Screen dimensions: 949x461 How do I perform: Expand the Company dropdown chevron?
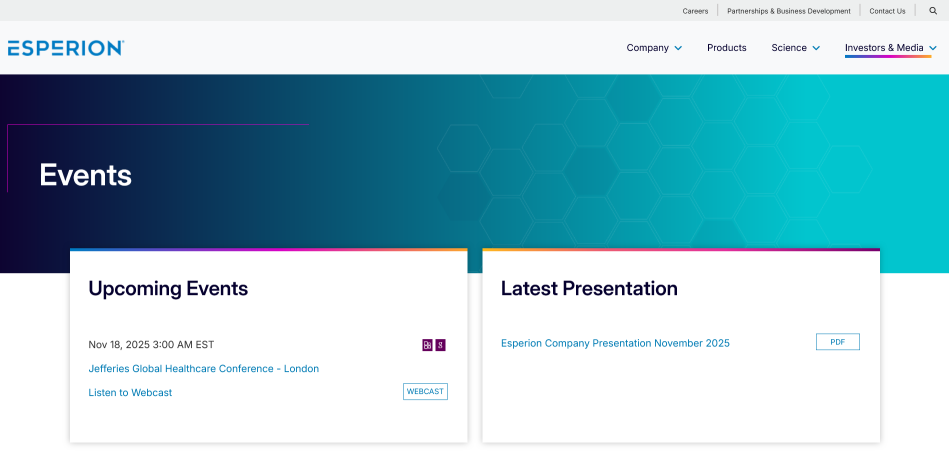tap(678, 48)
